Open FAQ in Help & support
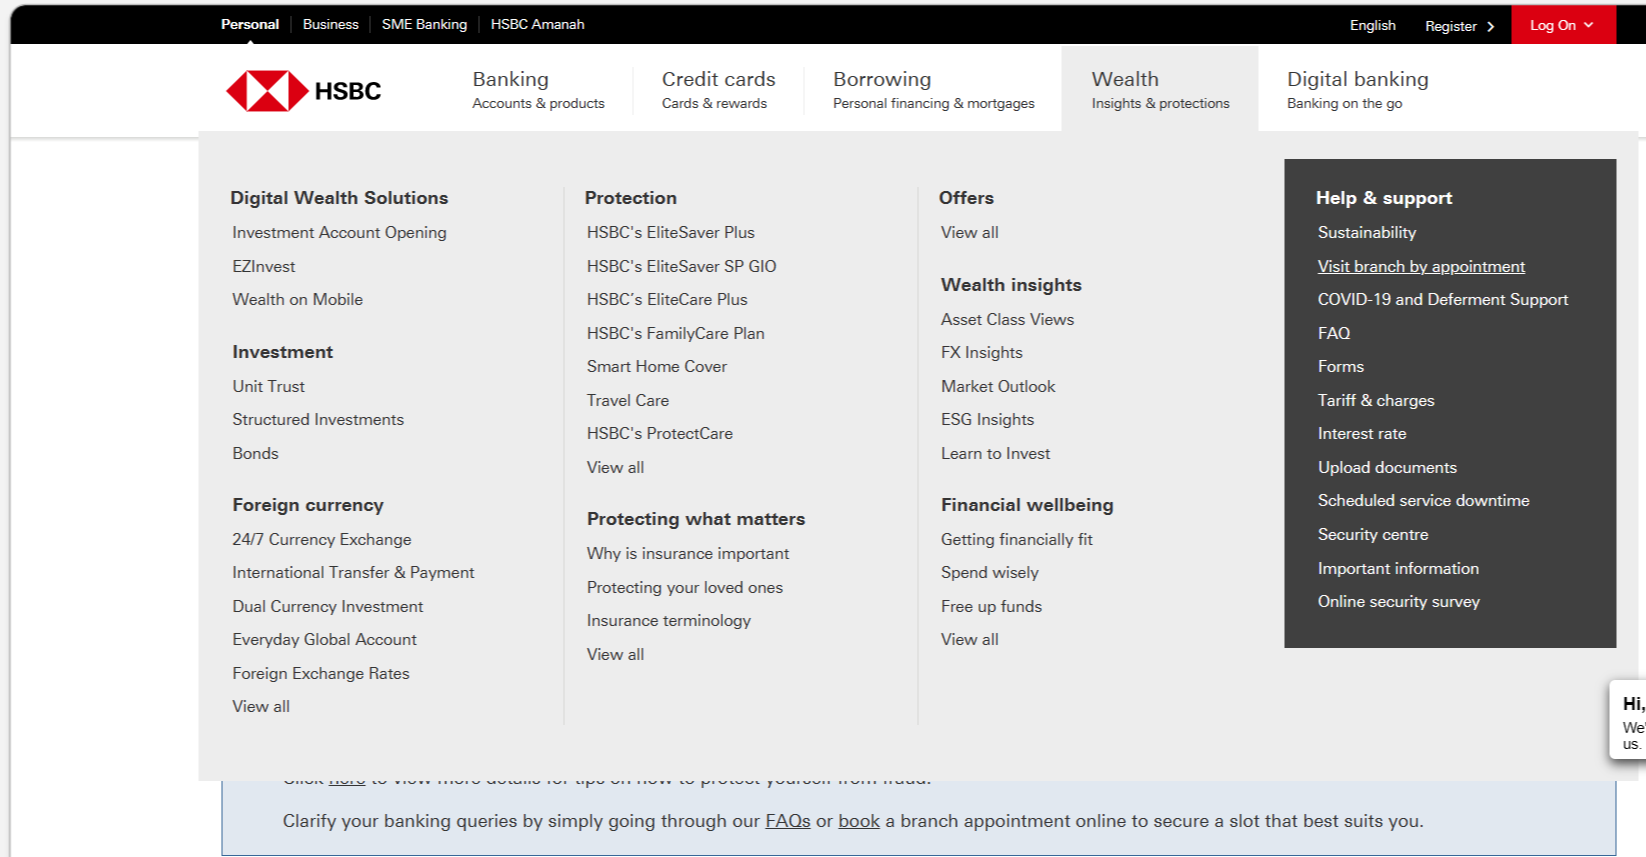1646x857 pixels. [1333, 333]
